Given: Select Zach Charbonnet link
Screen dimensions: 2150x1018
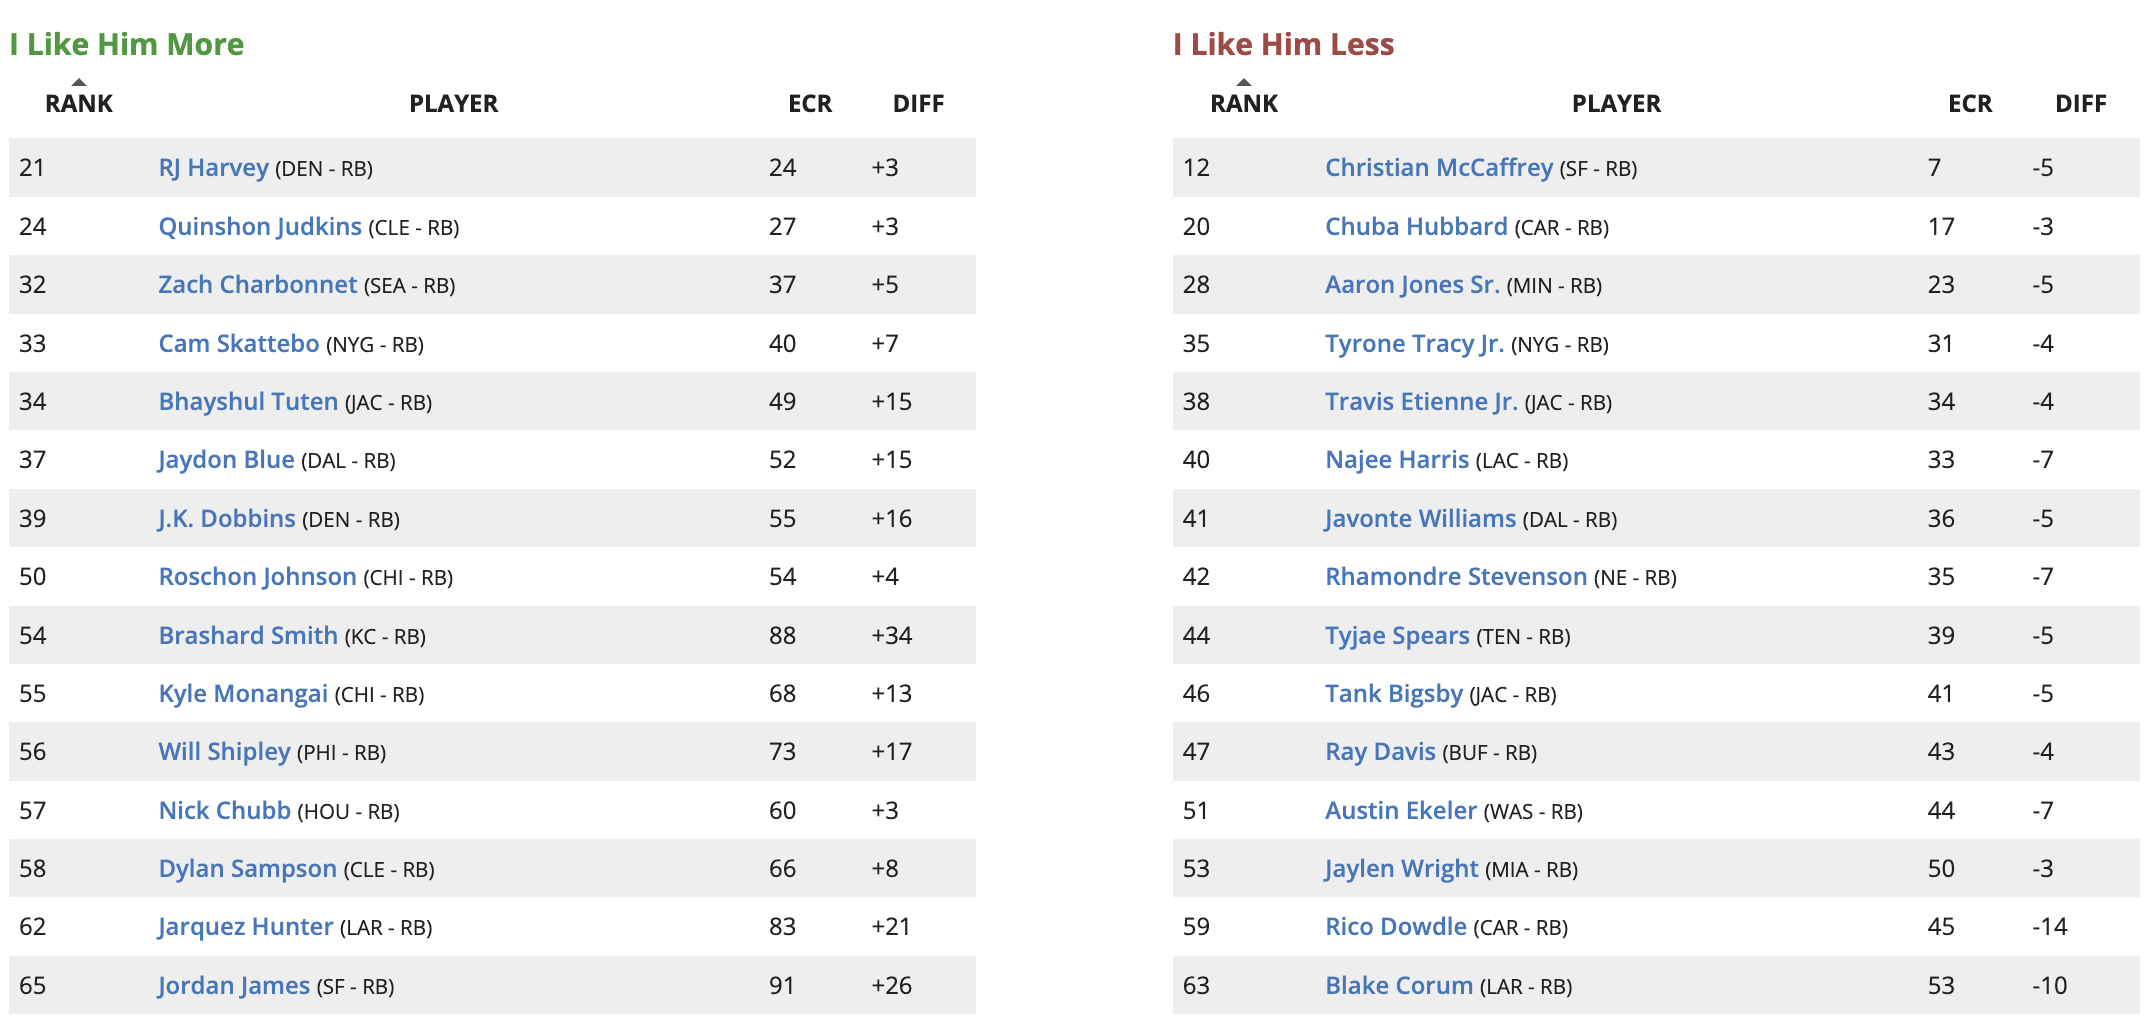Looking at the screenshot, I should point(257,284).
